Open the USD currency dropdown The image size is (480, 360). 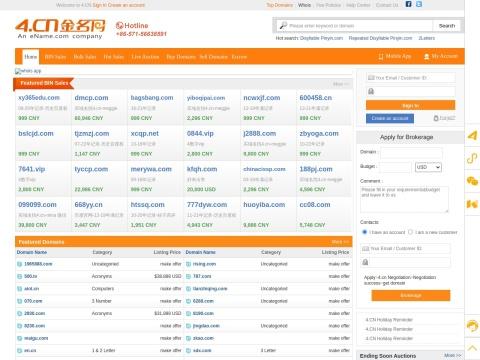pyautogui.click(x=428, y=167)
